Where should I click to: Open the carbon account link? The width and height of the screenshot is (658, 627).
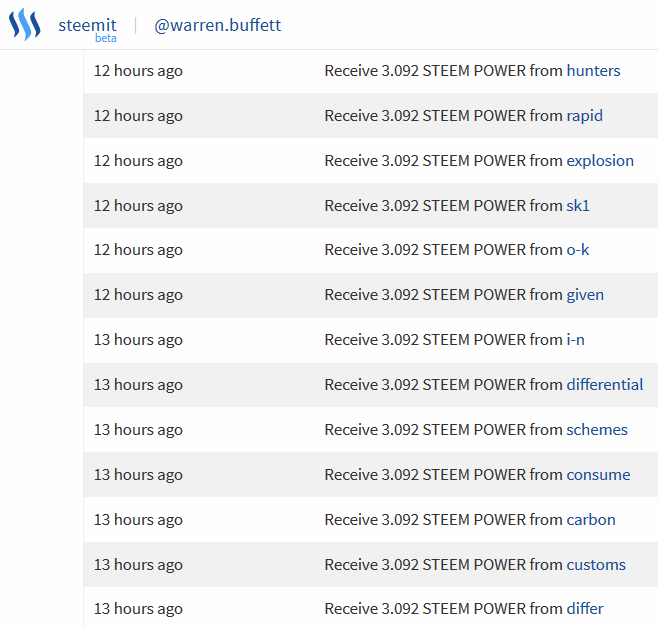pyautogui.click(x=591, y=520)
